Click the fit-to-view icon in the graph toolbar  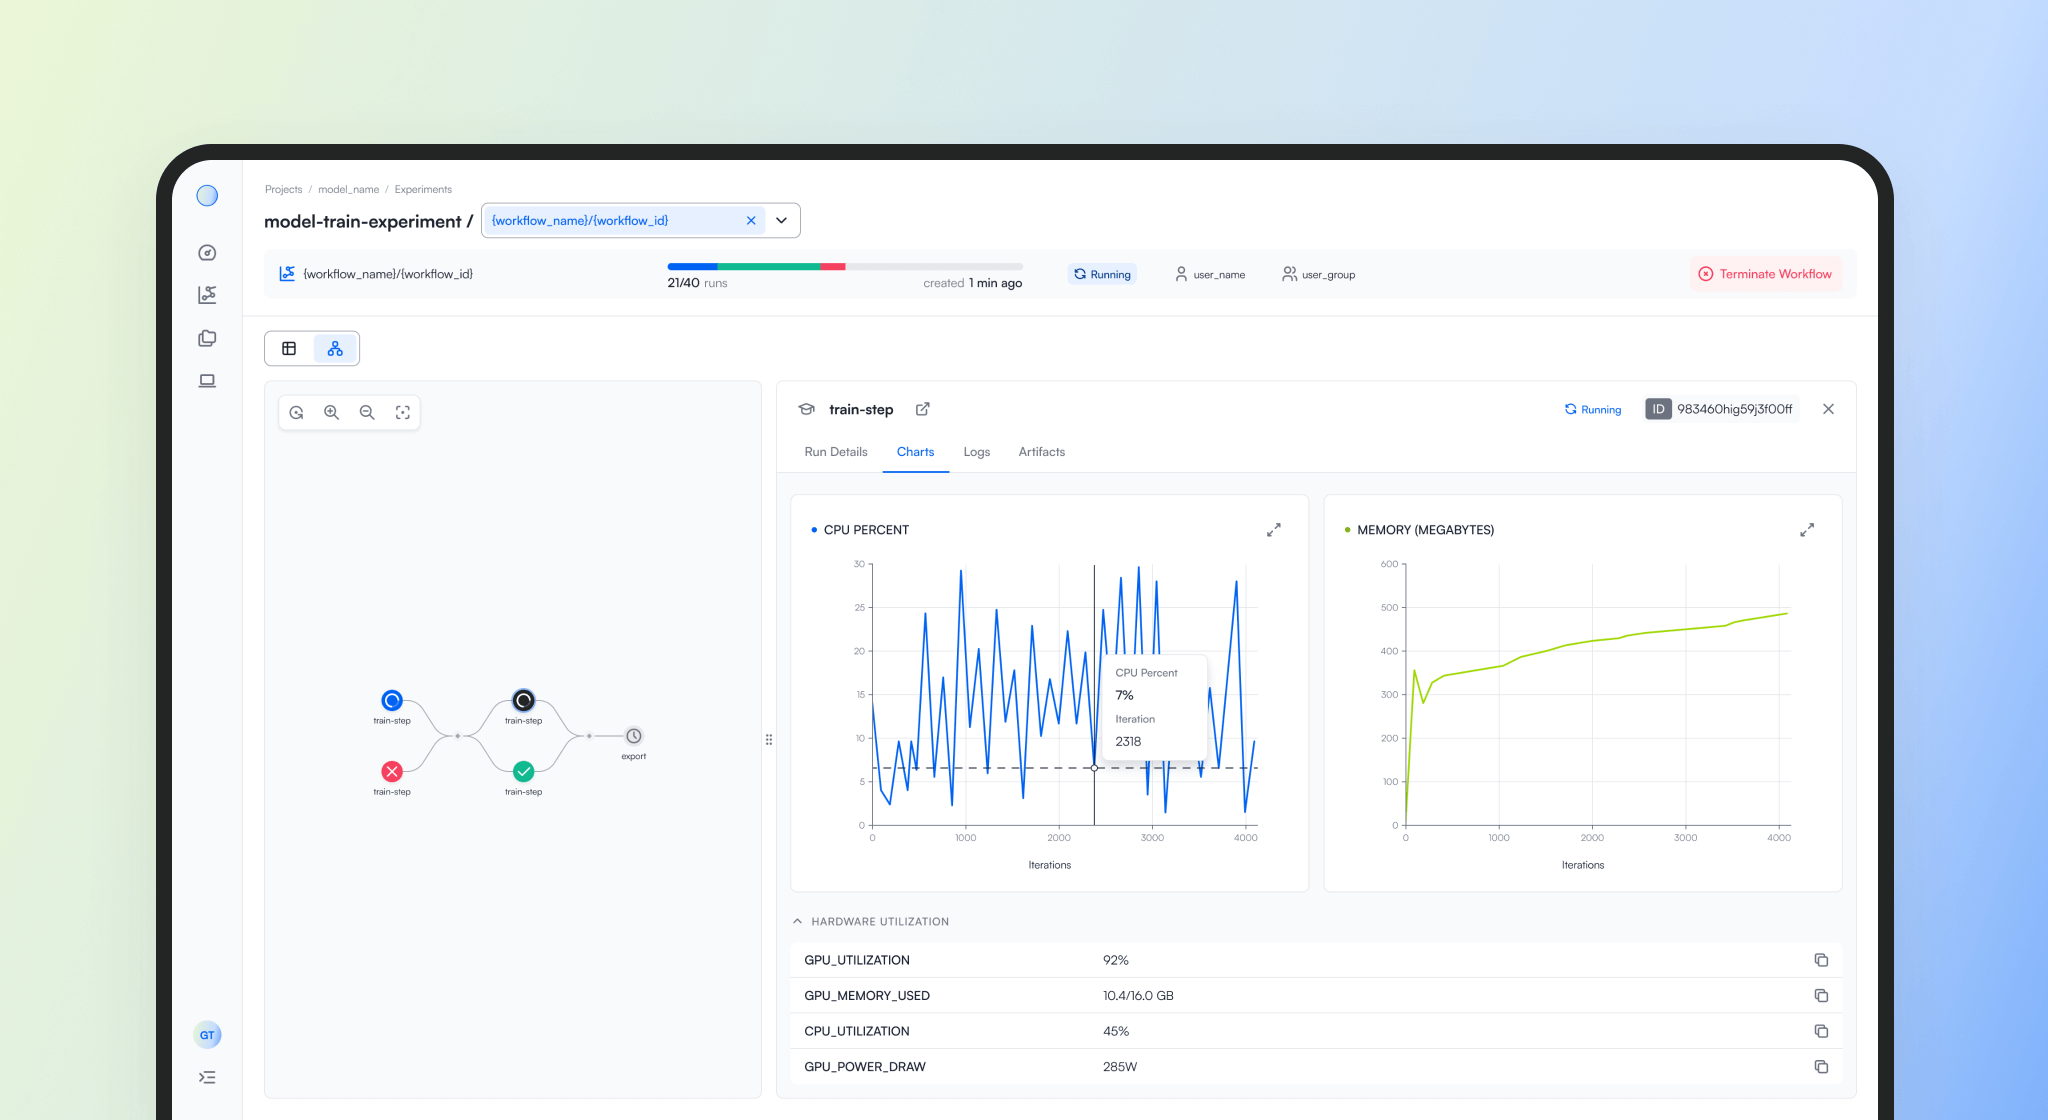[403, 412]
